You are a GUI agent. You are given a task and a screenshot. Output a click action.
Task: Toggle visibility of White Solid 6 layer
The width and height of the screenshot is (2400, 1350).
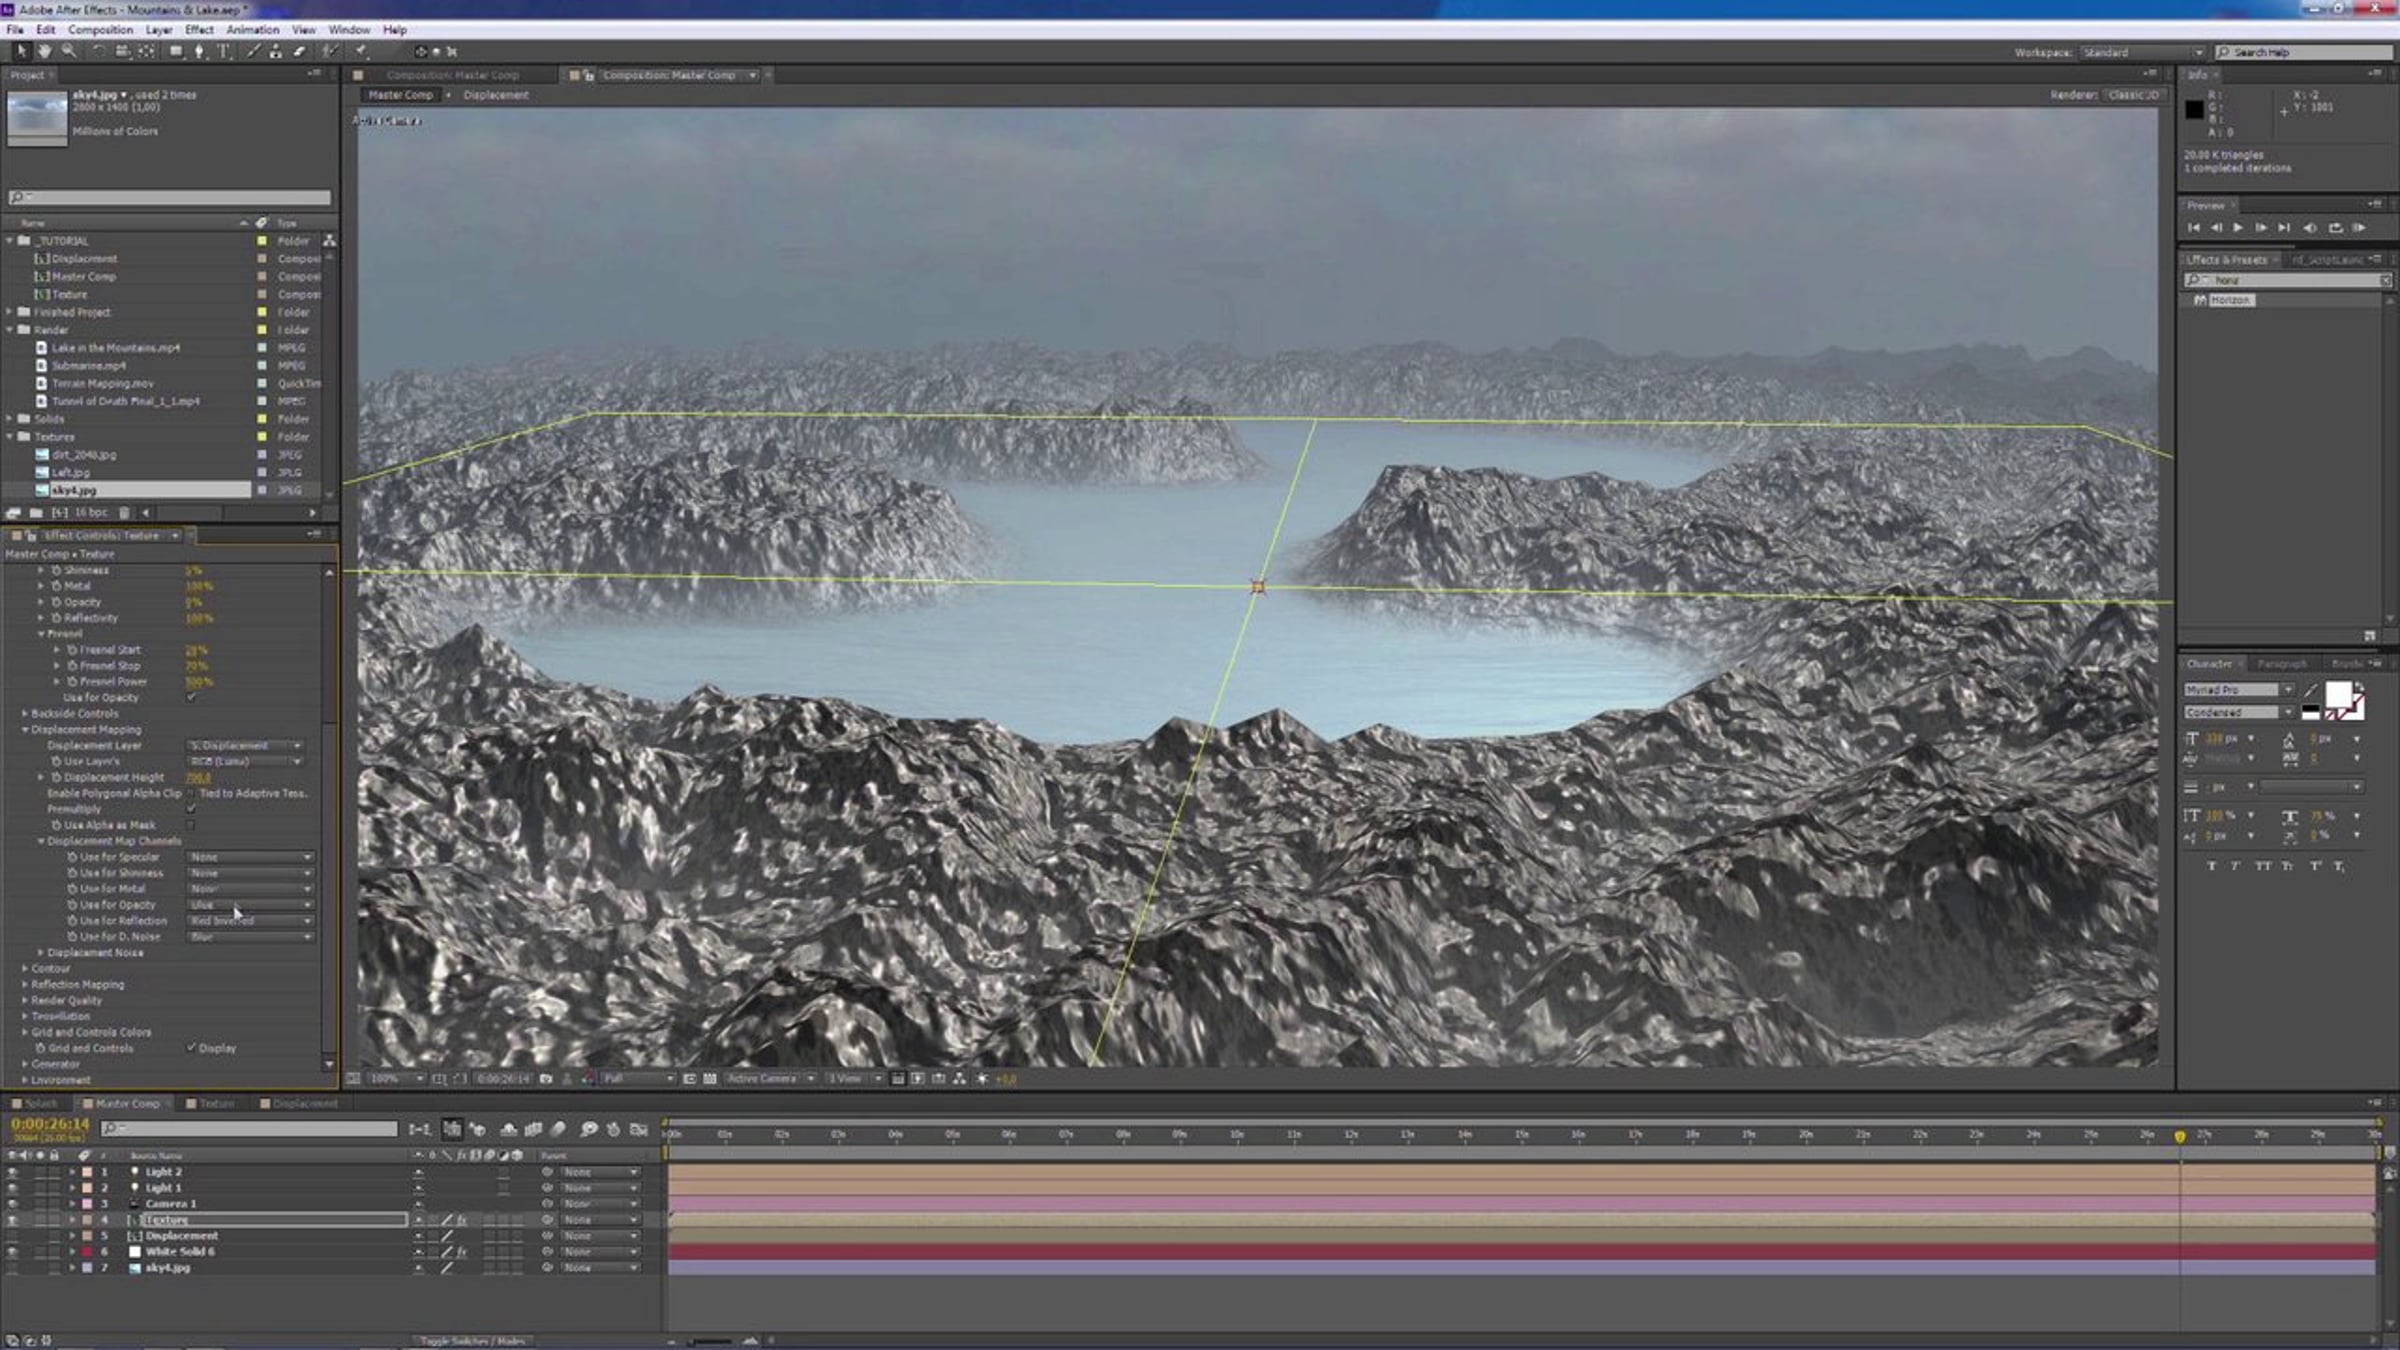pos(12,1252)
